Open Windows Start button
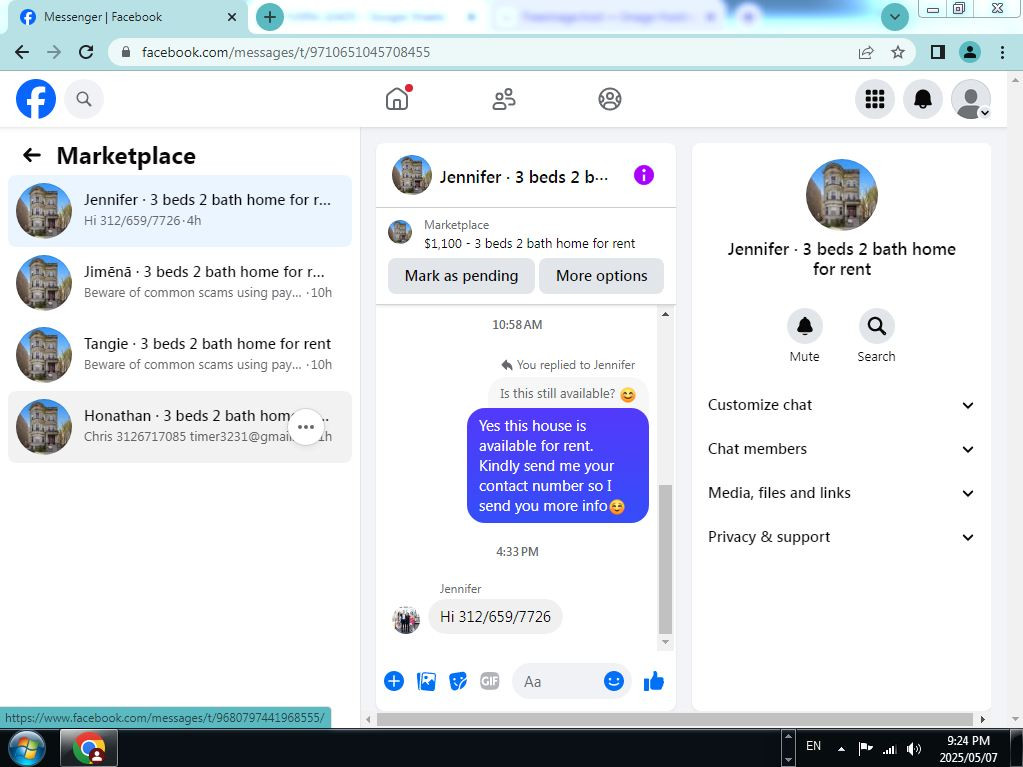Screen dimensions: 1023x767 coord(25,747)
